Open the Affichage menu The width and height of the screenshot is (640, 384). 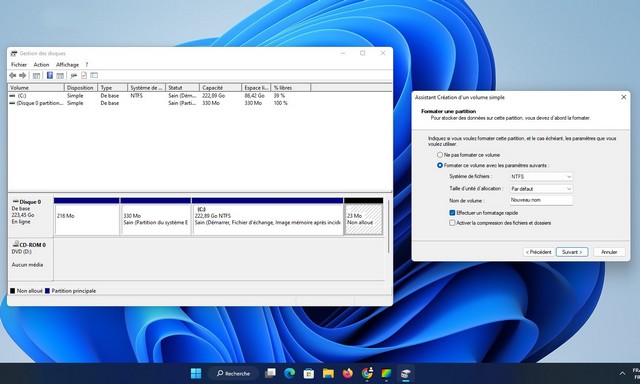pyautogui.click(x=67, y=65)
